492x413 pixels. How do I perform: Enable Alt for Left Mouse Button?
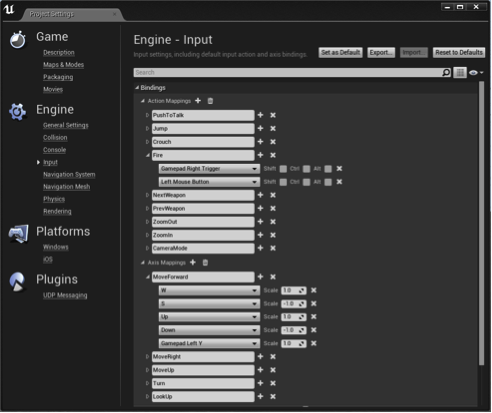(328, 182)
